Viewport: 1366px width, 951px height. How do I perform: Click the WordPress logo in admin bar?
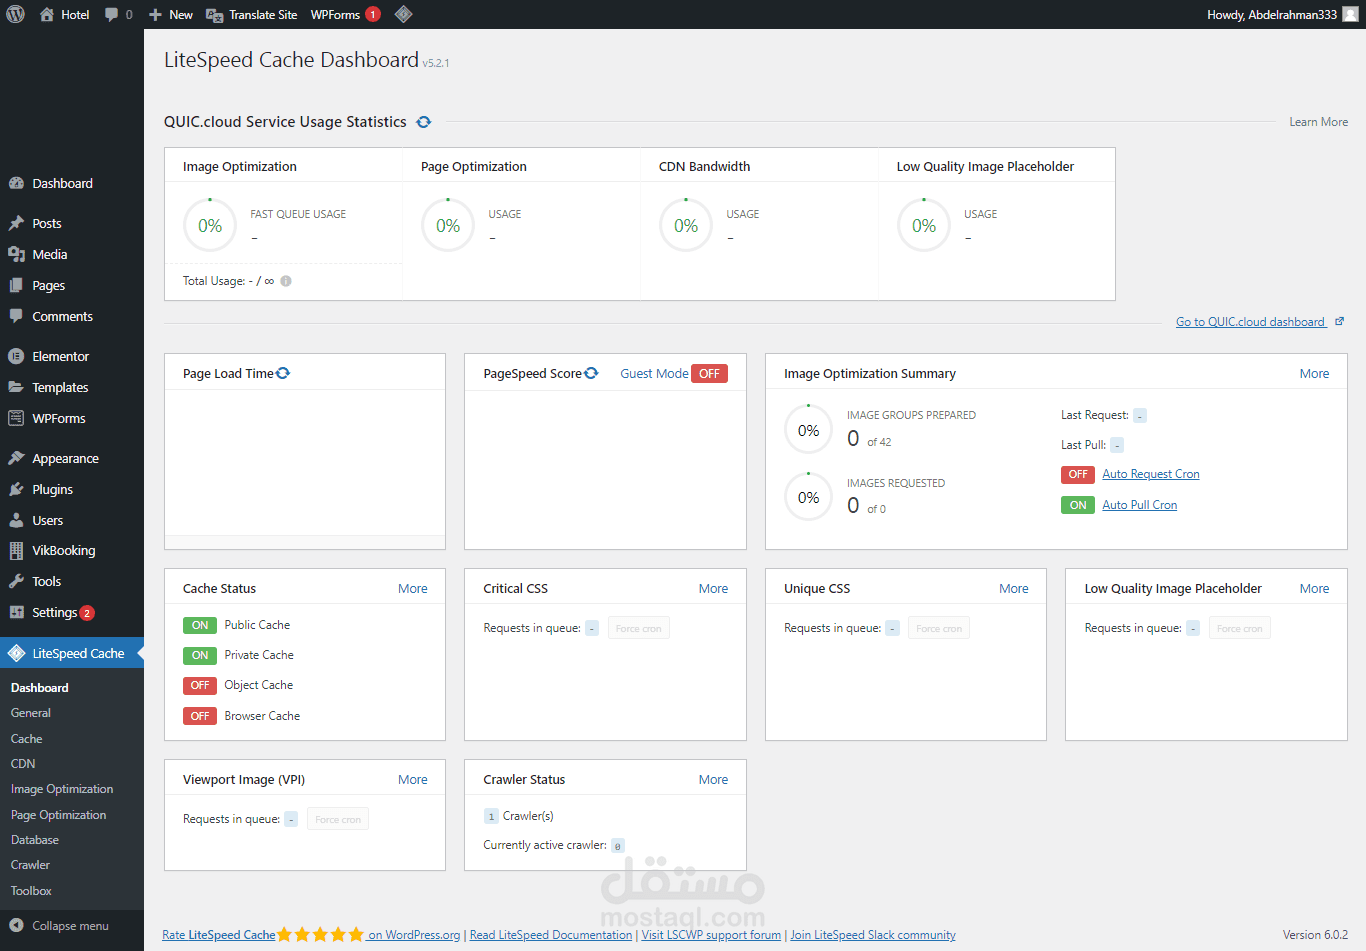point(15,14)
